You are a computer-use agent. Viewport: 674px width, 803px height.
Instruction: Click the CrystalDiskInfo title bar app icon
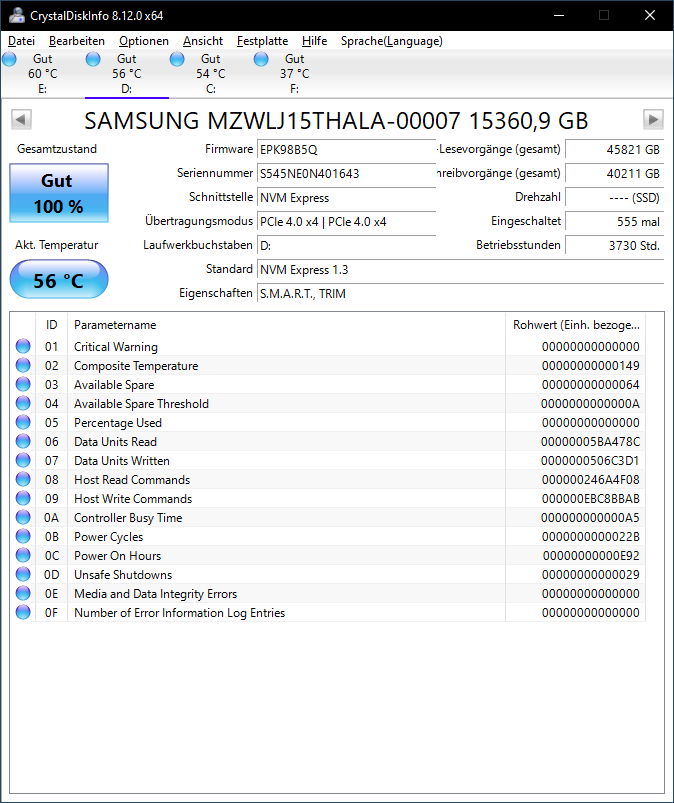[16, 15]
